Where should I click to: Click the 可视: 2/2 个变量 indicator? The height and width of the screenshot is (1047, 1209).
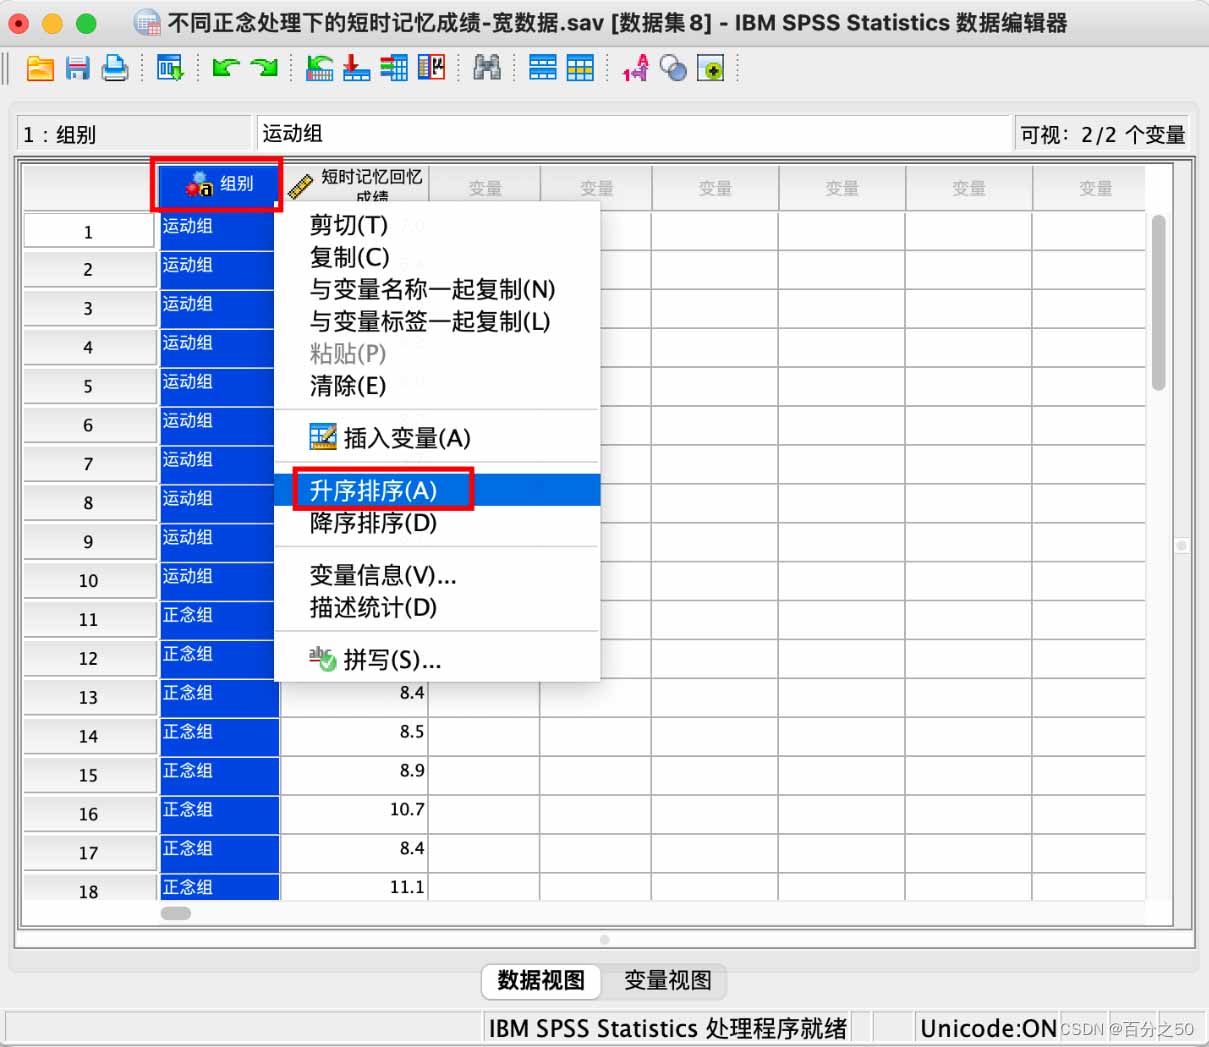pos(1102,133)
